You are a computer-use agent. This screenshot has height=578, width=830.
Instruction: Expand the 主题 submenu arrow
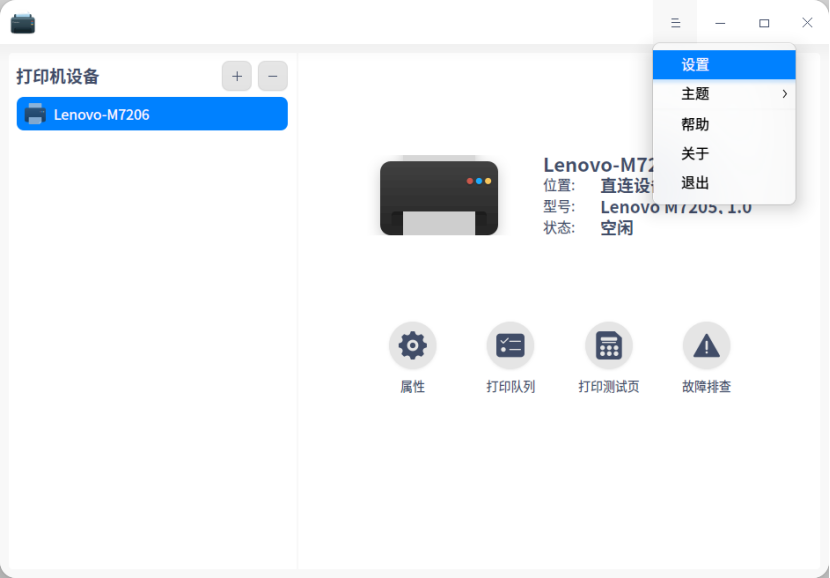[x=784, y=94]
